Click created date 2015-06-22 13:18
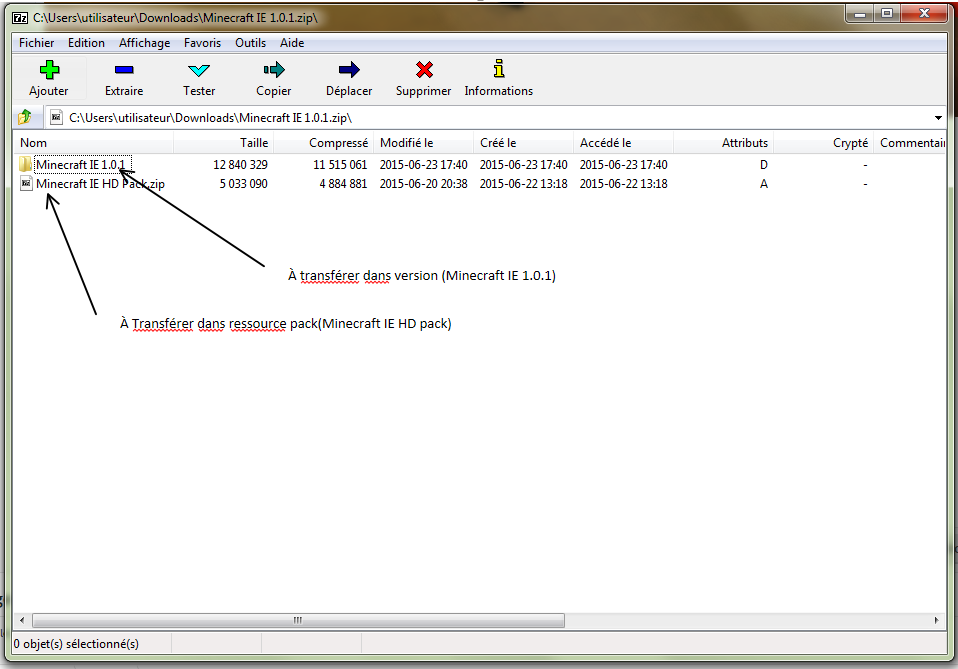This screenshot has height=669, width=958. click(x=524, y=183)
